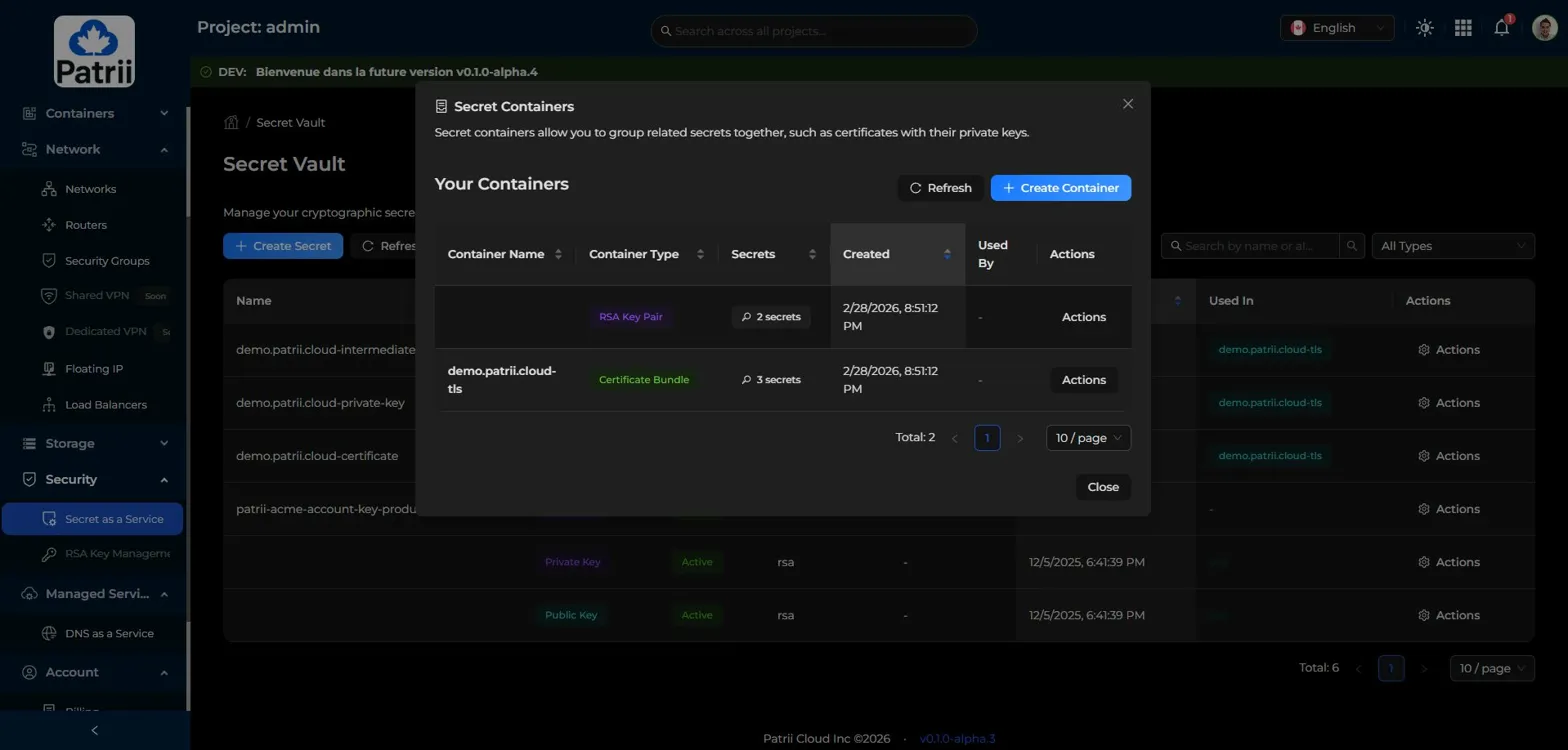
Task: Open Floating IP in the sidebar
Action: (x=94, y=369)
